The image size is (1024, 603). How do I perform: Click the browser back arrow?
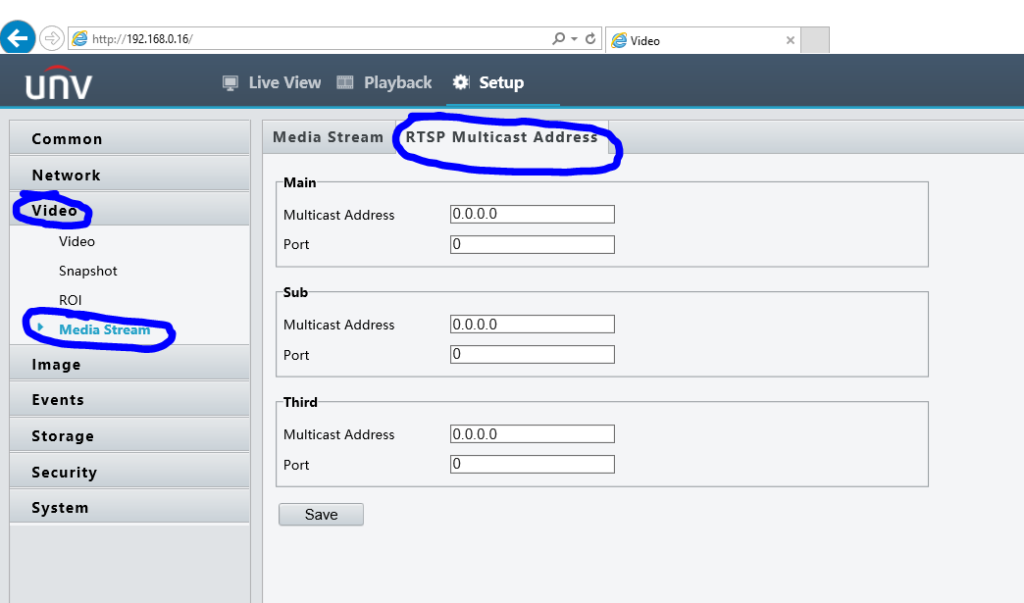[18, 37]
